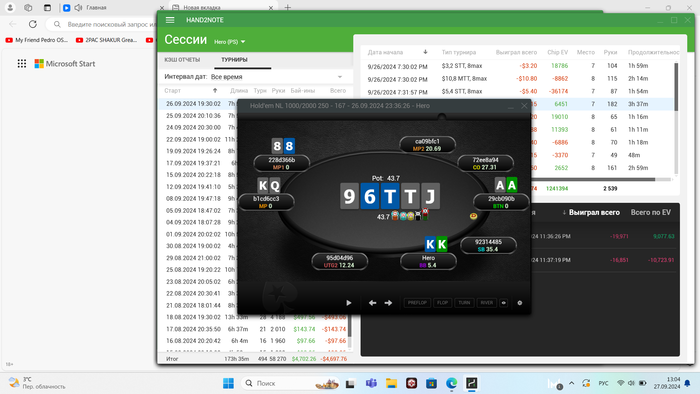
Task: Open a new browser tab
Action: 288,8
